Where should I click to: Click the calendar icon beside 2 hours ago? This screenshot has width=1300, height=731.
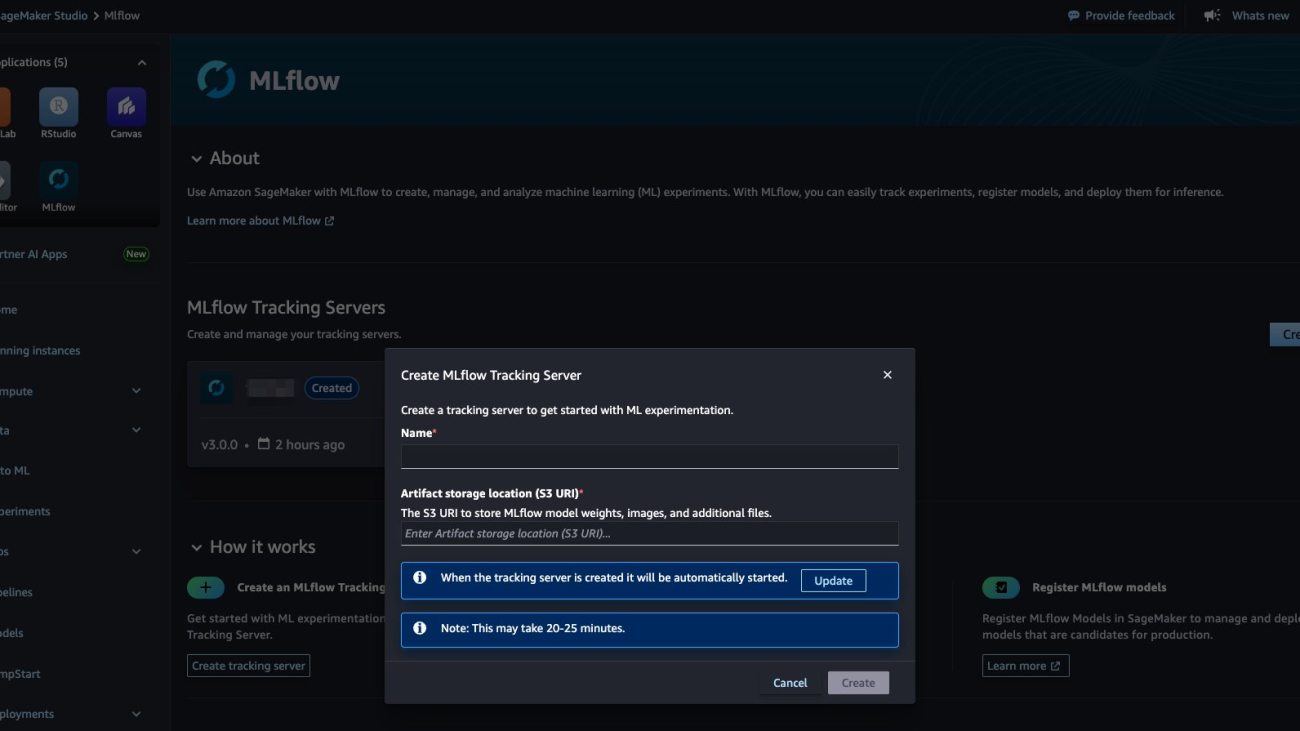click(x=264, y=443)
